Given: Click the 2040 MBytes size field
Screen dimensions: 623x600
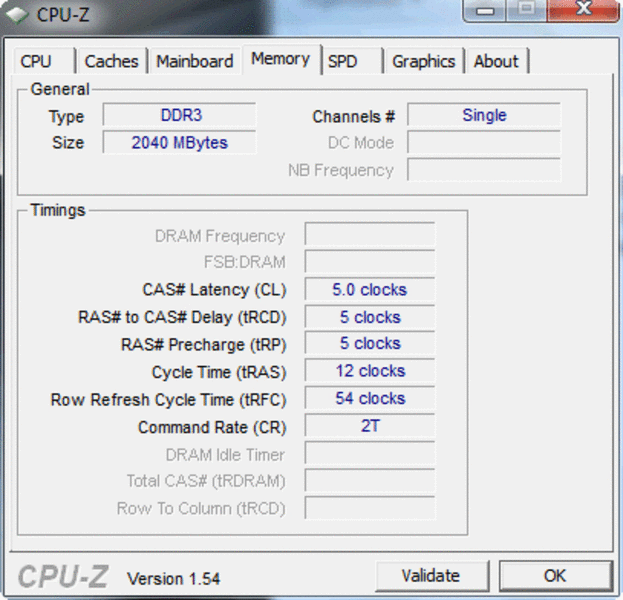Looking at the screenshot, I should [180, 142].
